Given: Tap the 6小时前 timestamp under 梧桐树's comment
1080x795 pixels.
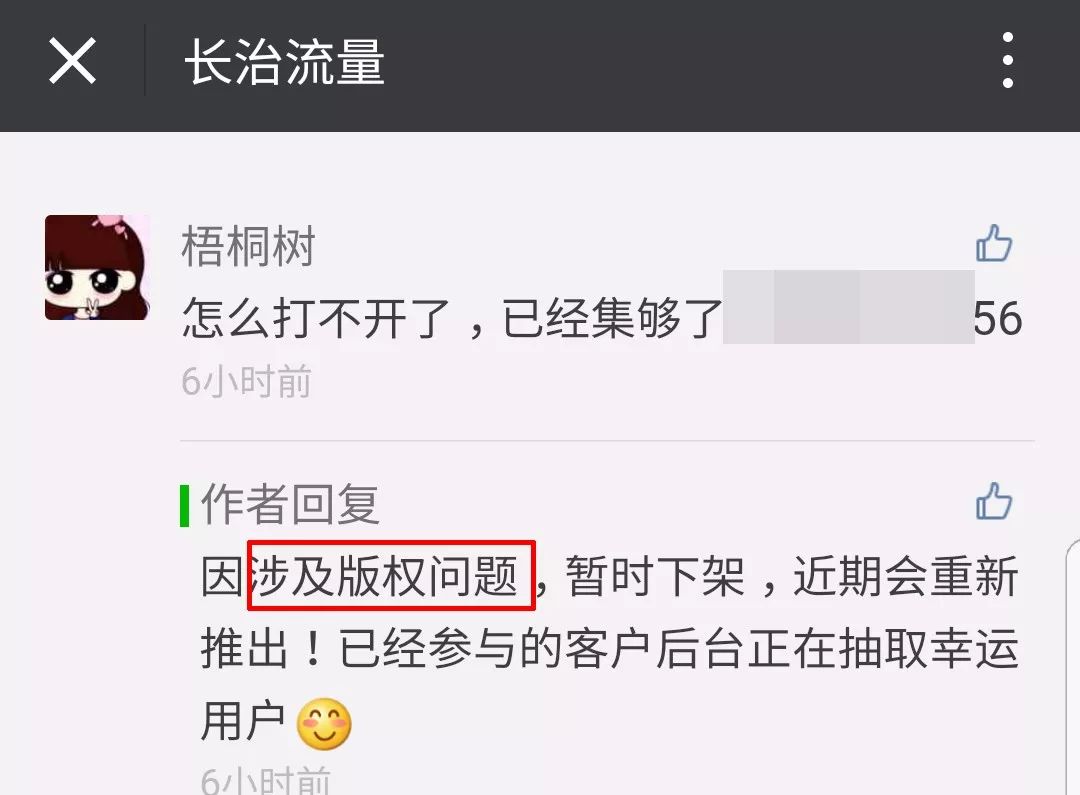Looking at the screenshot, I should [x=247, y=382].
